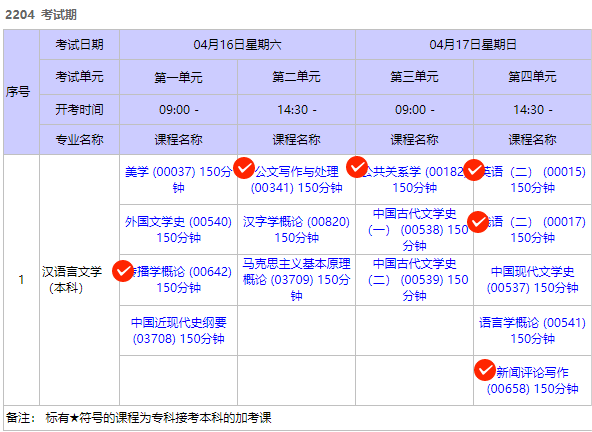This screenshot has width=592, height=432.
Task: Select the 04月16日星期六 date header
Action: click(x=237, y=45)
